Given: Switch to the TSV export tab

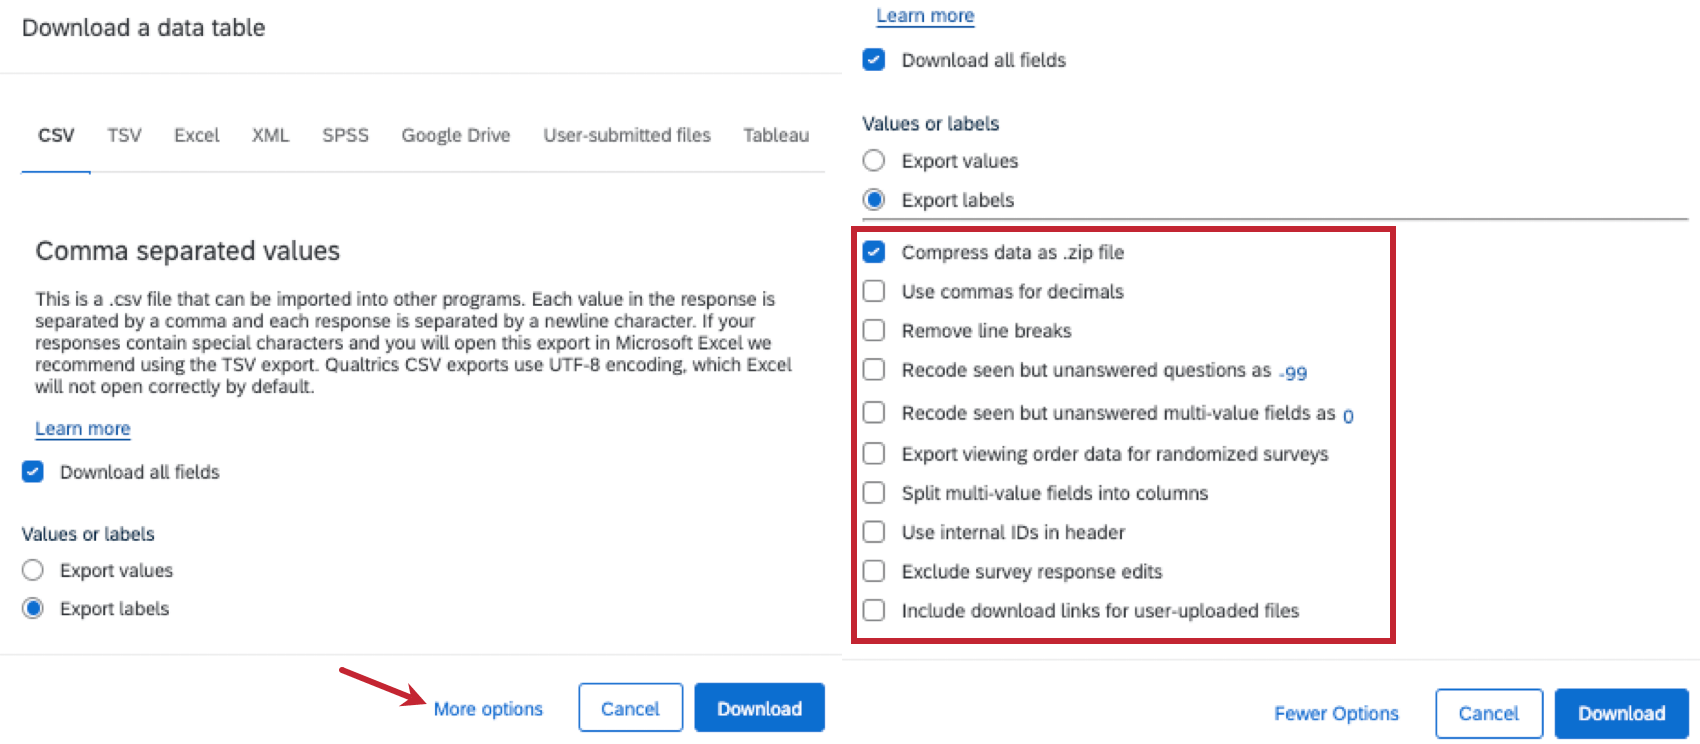Looking at the screenshot, I should click(x=123, y=135).
